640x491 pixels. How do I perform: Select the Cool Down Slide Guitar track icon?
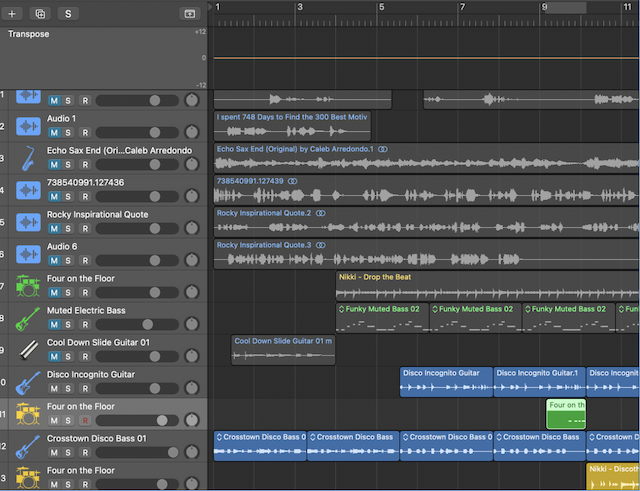pyautogui.click(x=27, y=350)
